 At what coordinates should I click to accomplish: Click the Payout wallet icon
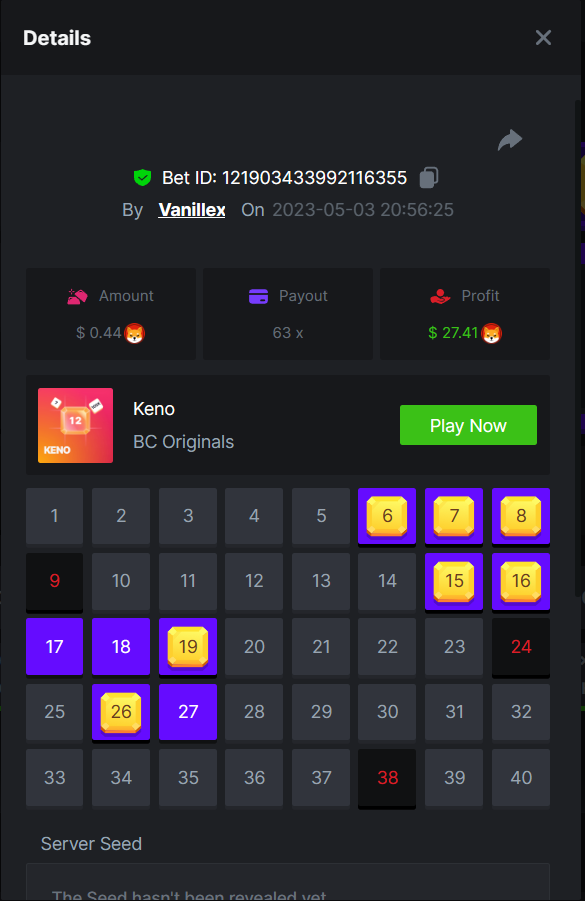coord(258,297)
